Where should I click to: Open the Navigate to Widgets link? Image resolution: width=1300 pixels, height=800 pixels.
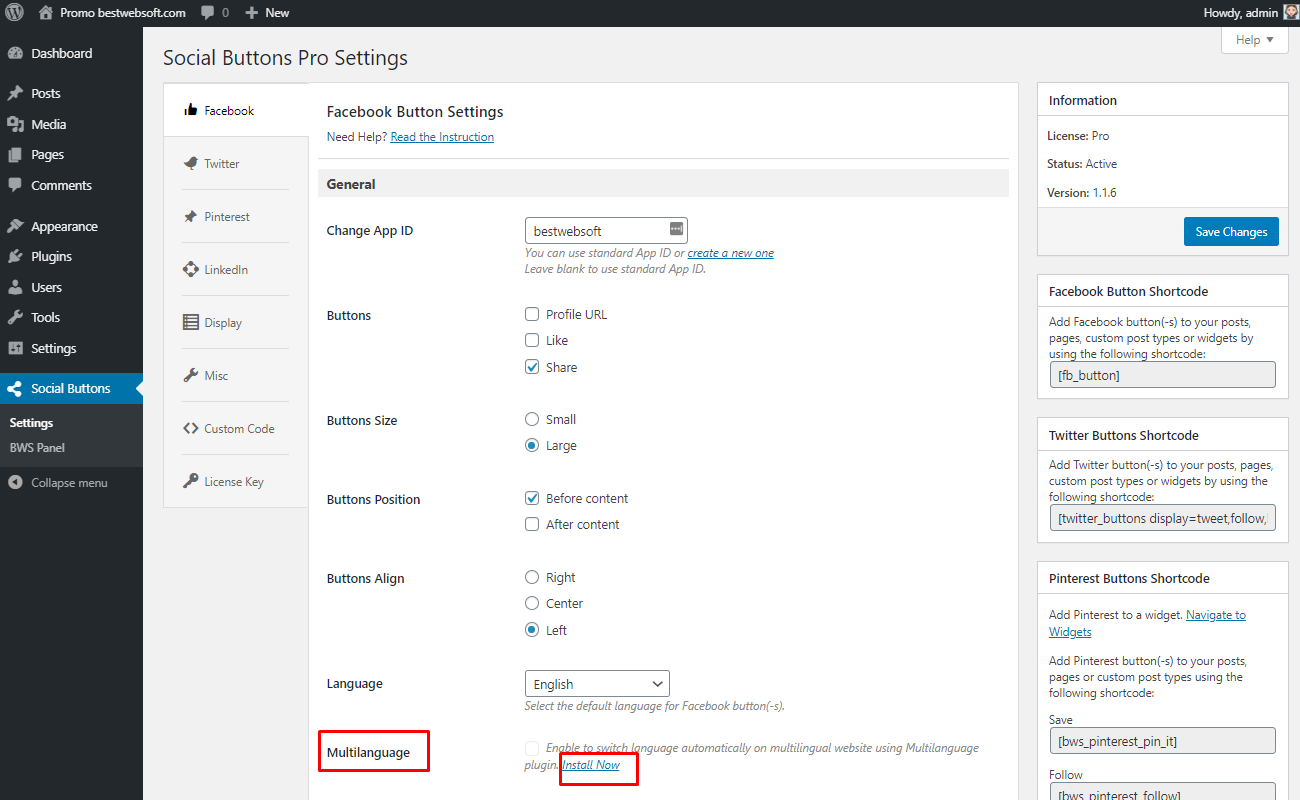click(1147, 623)
